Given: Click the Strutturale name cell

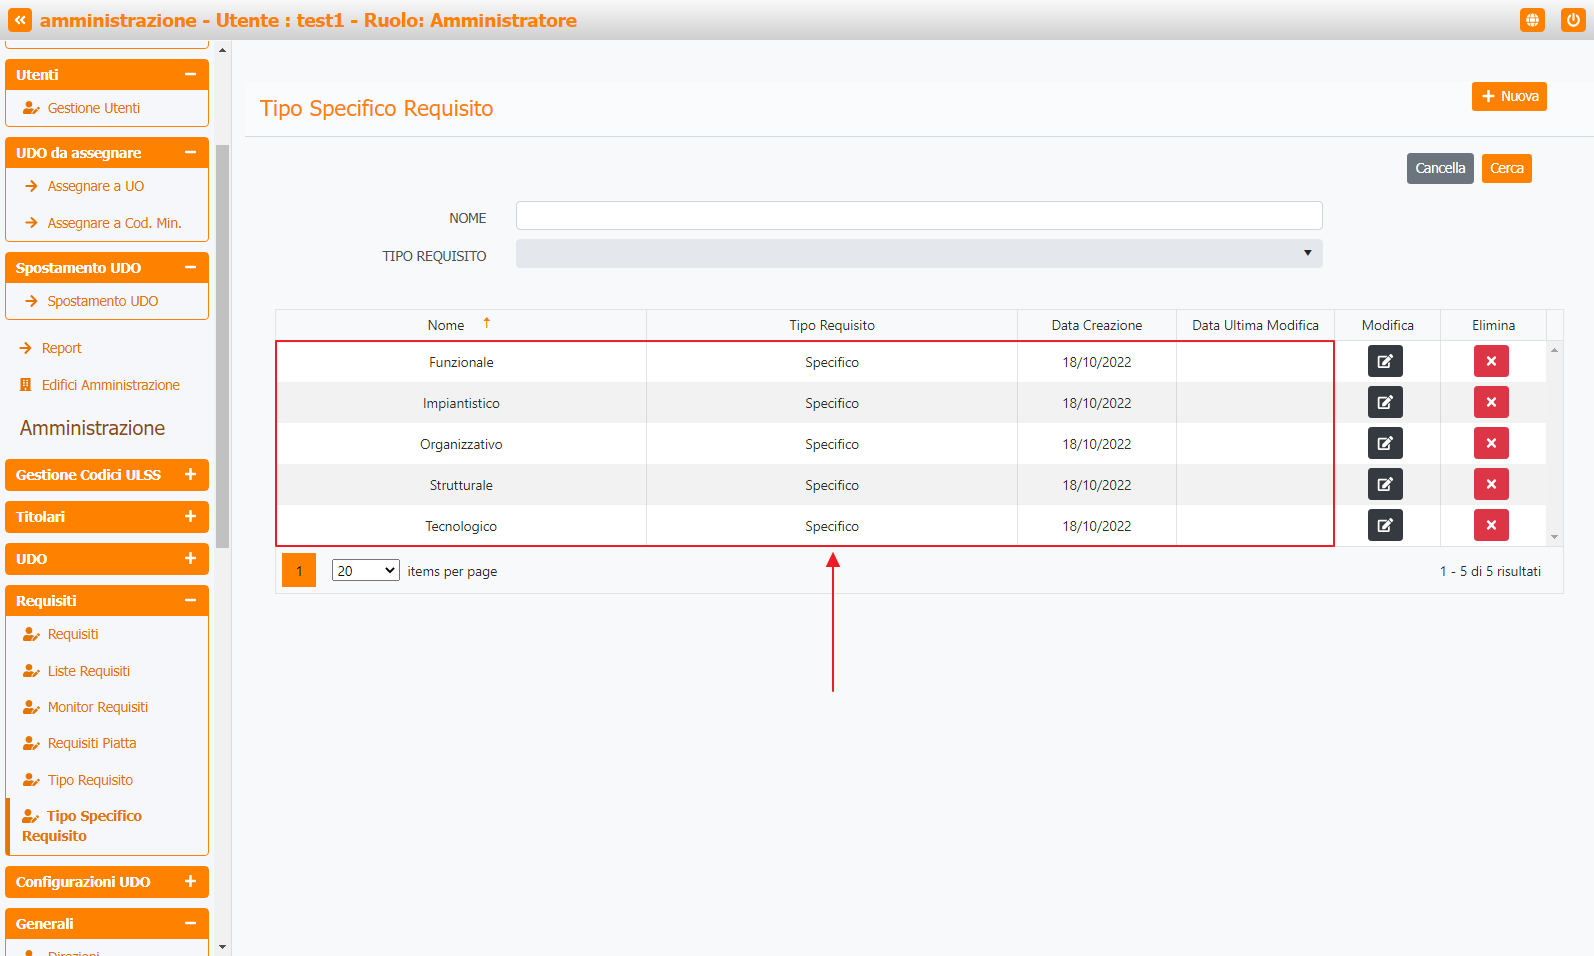Looking at the screenshot, I should 461,485.
